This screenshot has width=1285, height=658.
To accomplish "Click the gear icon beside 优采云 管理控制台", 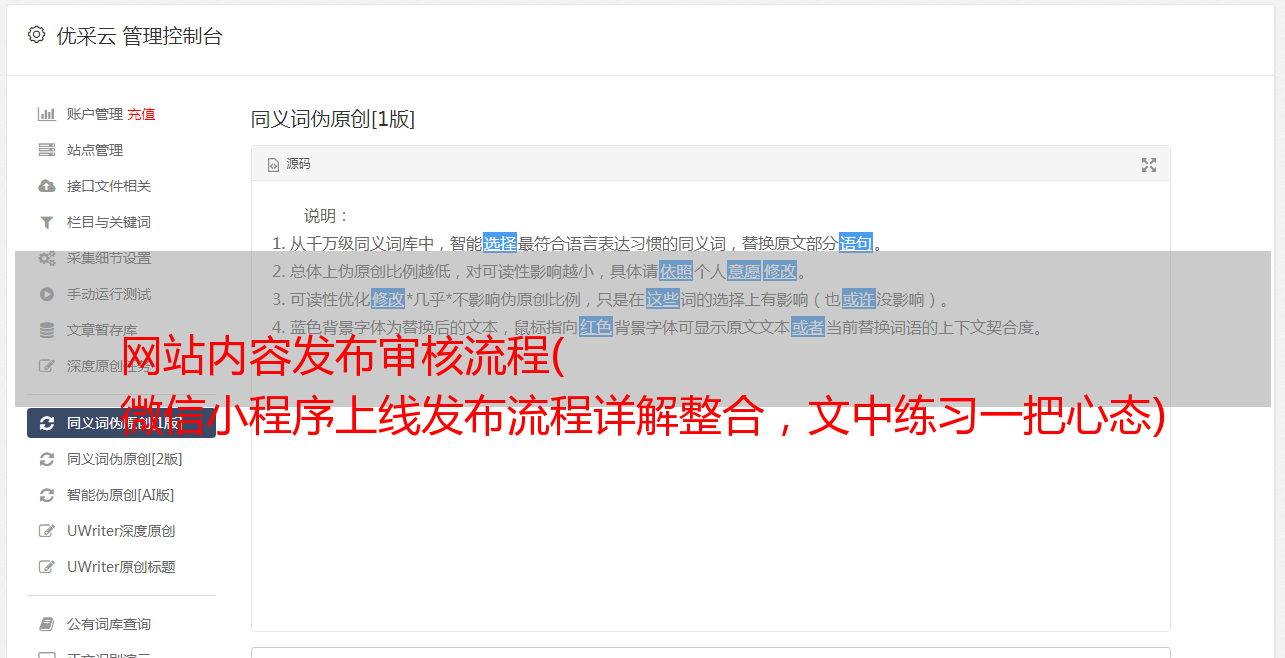I will [x=37, y=35].
